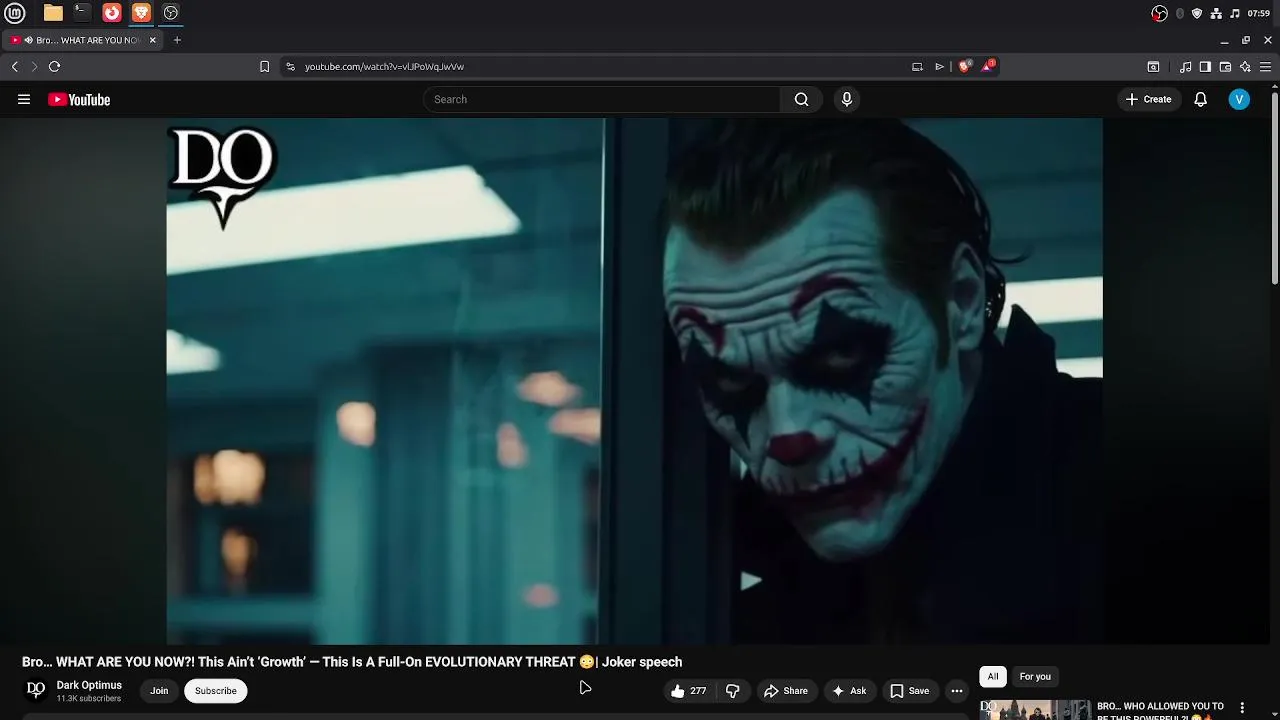Select the For you filter chip
This screenshot has height=720, width=1280.
tap(1035, 677)
